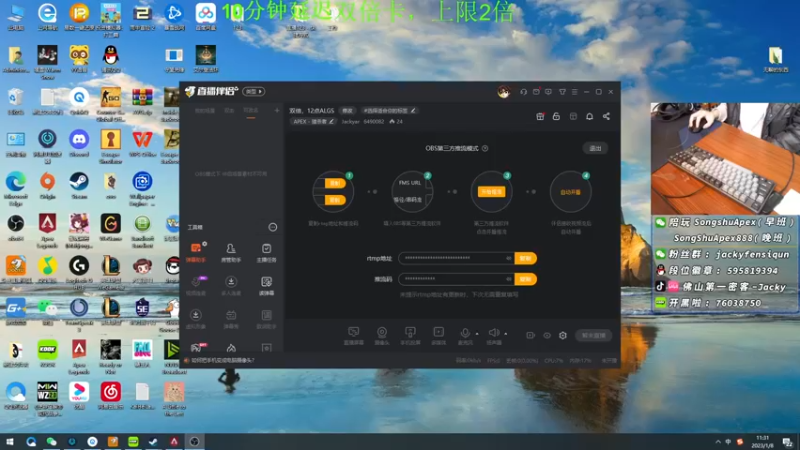
Task: Open the hamburger main menu
Action: pyautogui.click(x=574, y=92)
